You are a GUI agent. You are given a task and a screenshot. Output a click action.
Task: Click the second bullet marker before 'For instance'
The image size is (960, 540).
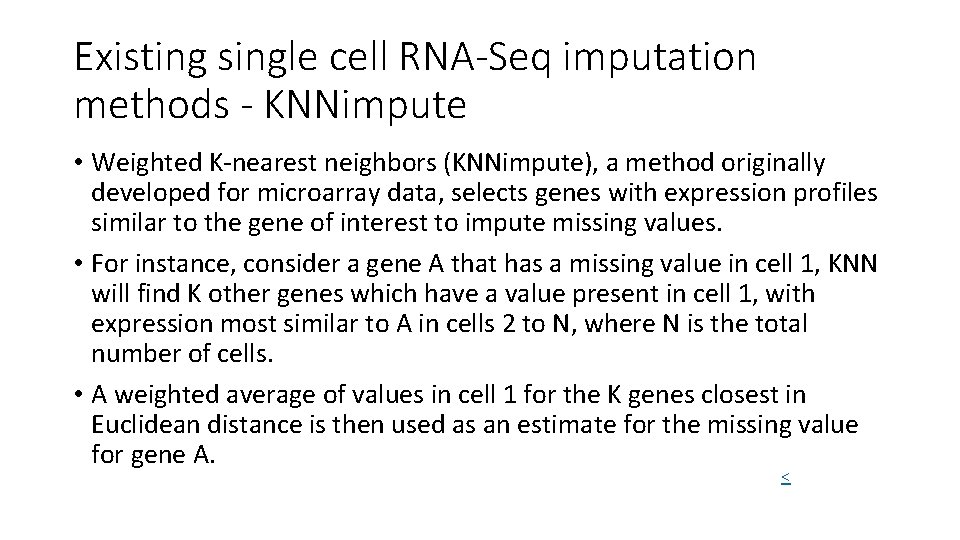pos(80,265)
